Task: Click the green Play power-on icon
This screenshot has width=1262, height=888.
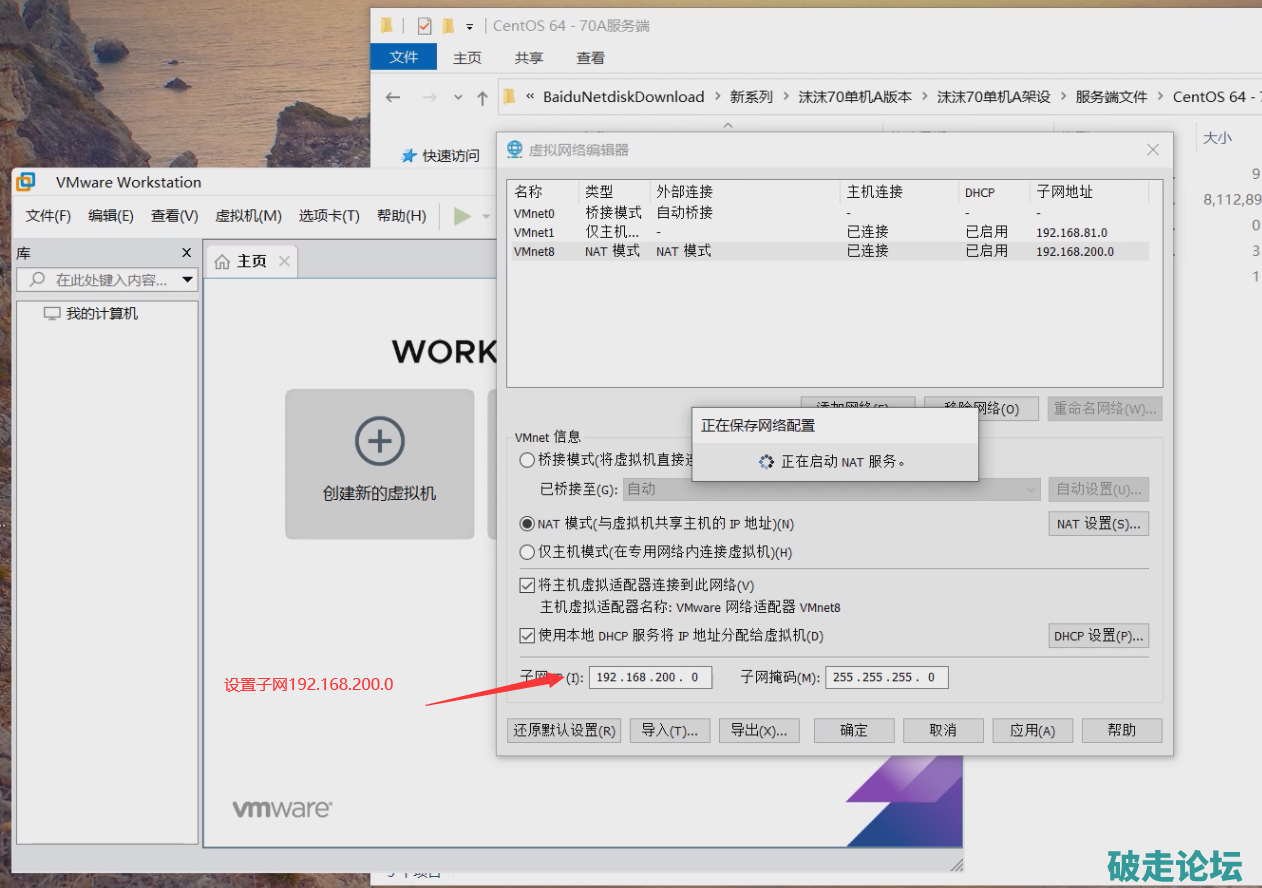Action: (x=462, y=216)
